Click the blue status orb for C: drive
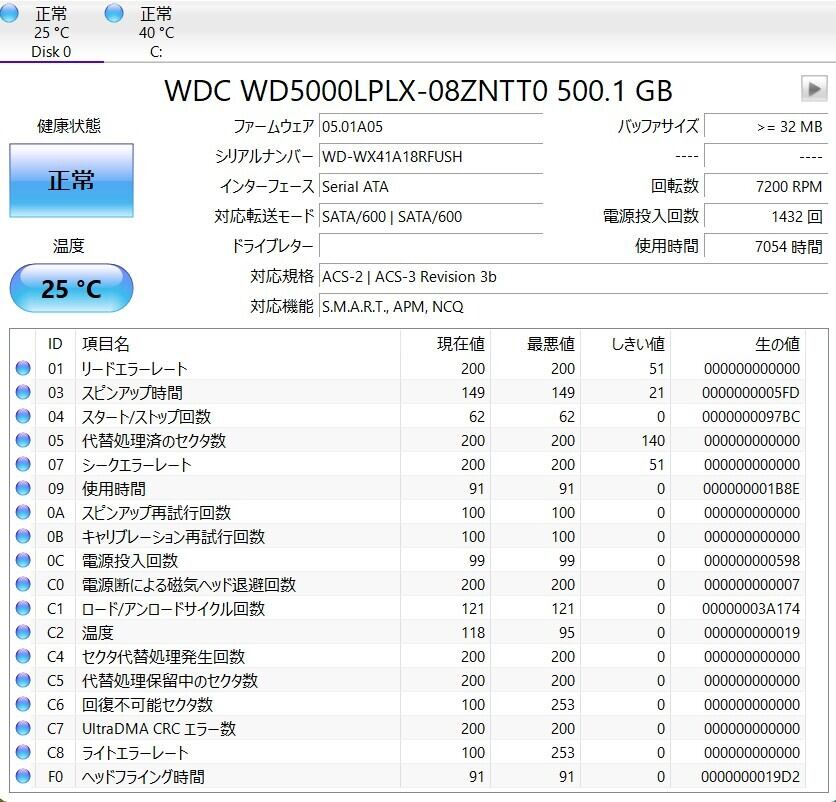 click(114, 14)
